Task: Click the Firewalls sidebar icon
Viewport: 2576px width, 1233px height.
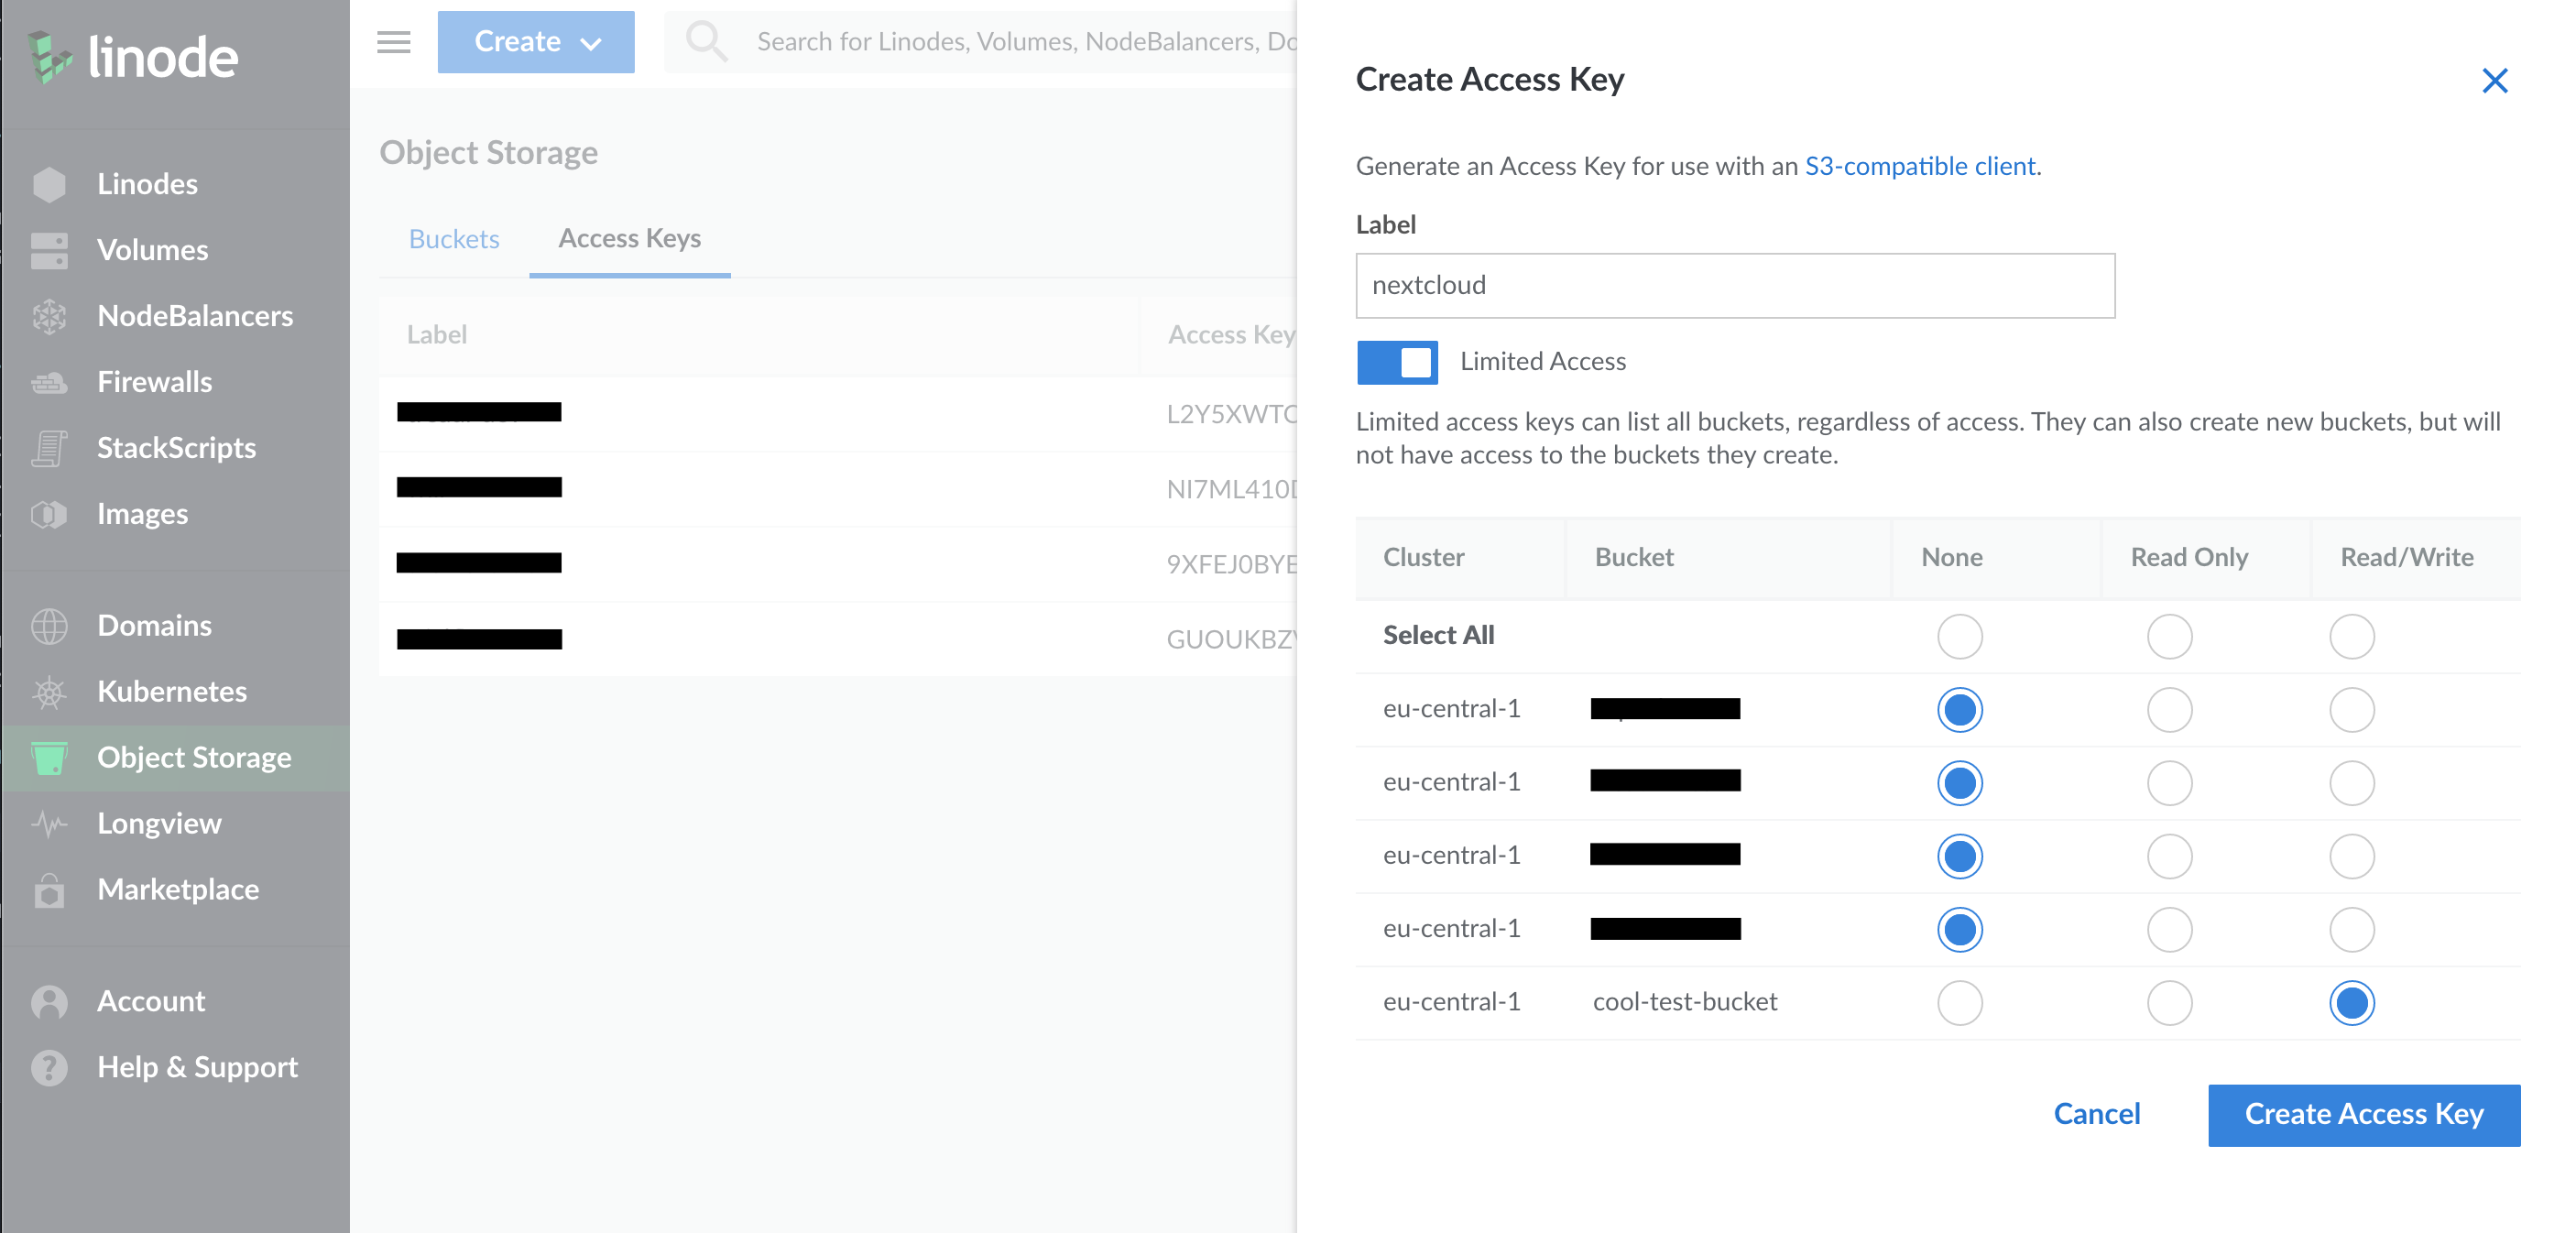Action: point(49,382)
